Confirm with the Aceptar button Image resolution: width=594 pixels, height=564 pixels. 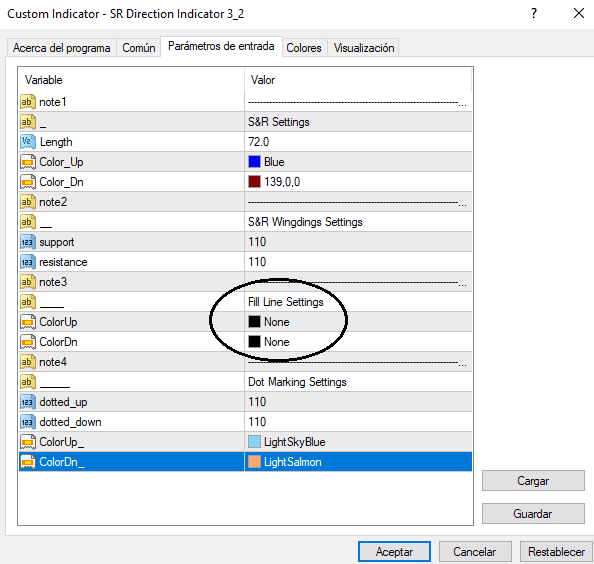[x=394, y=552]
